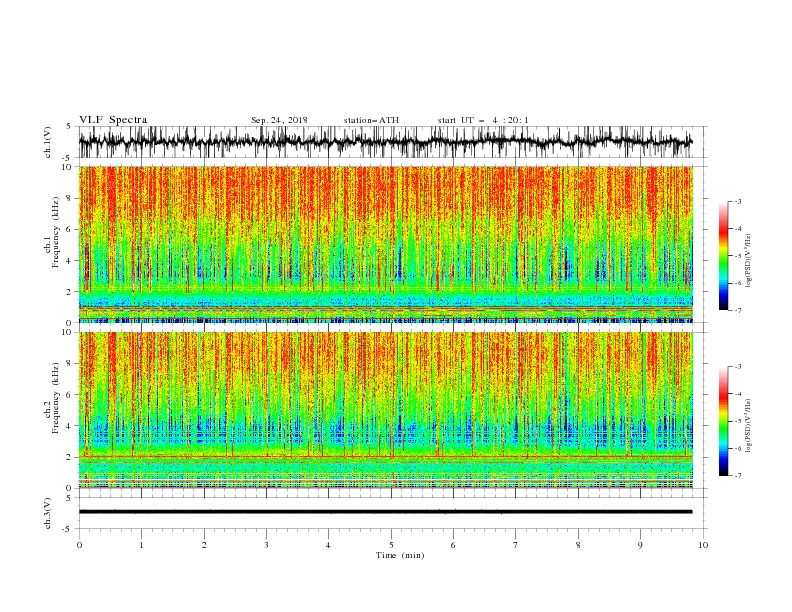Click the time axis tick label '9'

point(640,545)
